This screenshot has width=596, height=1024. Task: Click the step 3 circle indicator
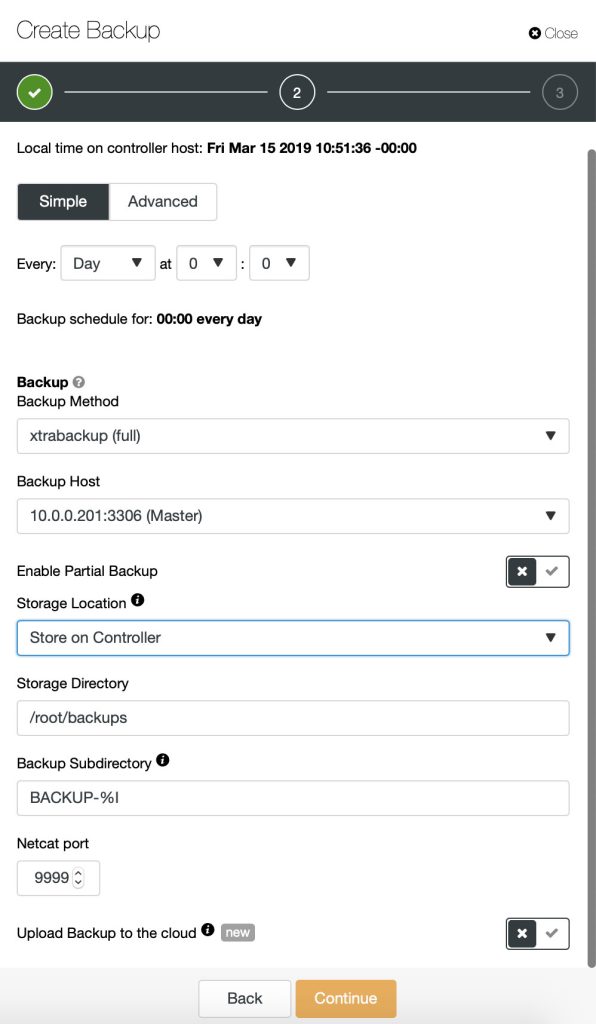click(559, 92)
